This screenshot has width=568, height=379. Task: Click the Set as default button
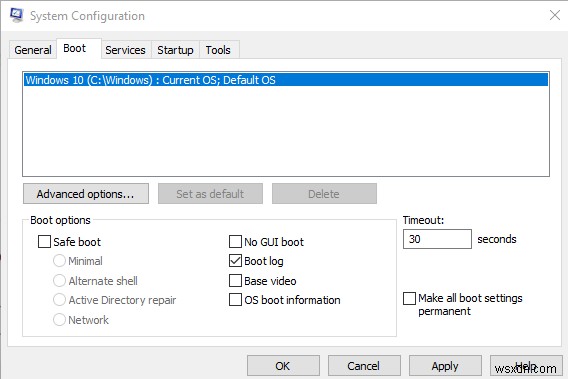(210, 194)
